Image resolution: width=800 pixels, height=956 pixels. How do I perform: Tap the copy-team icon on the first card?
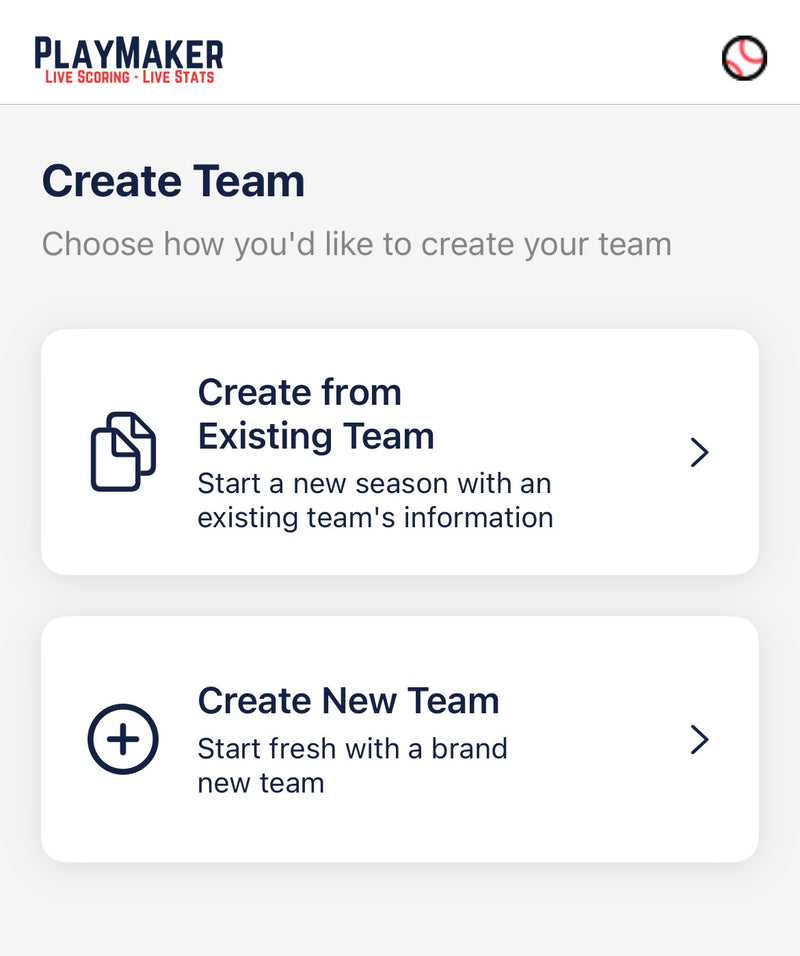coord(124,449)
